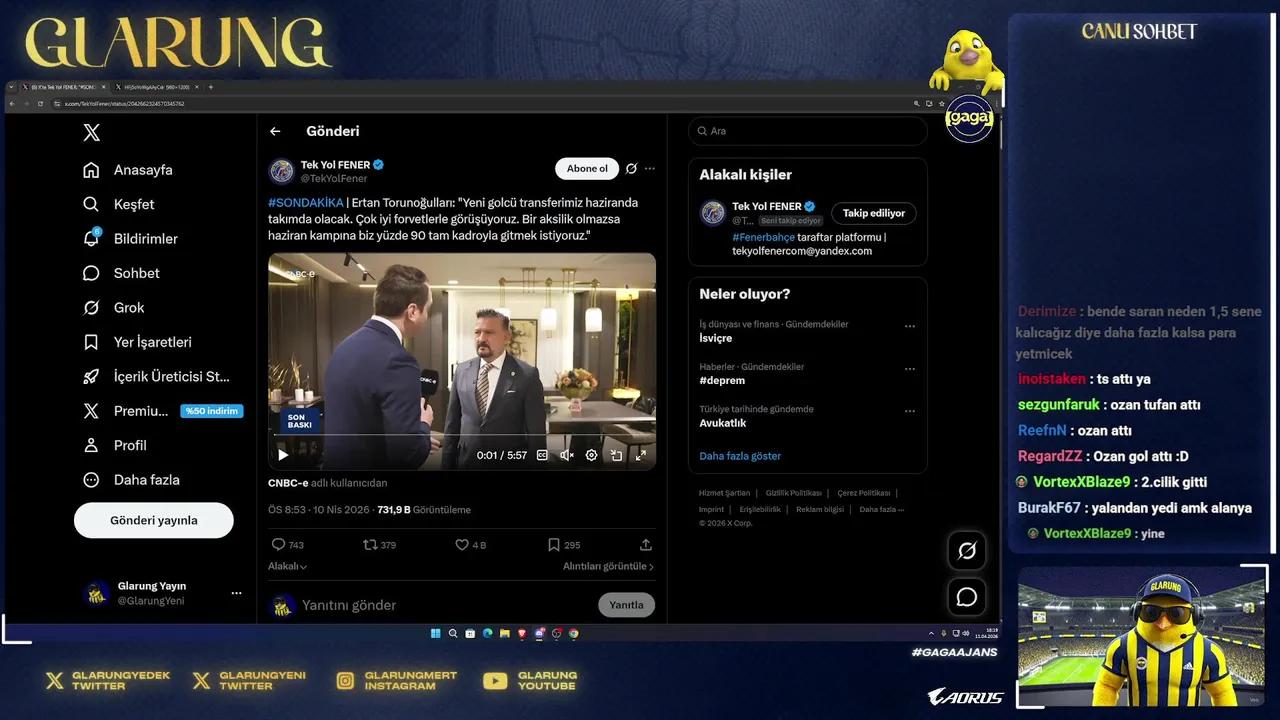
Task: Unmute the video sound
Action: [x=567, y=455]
